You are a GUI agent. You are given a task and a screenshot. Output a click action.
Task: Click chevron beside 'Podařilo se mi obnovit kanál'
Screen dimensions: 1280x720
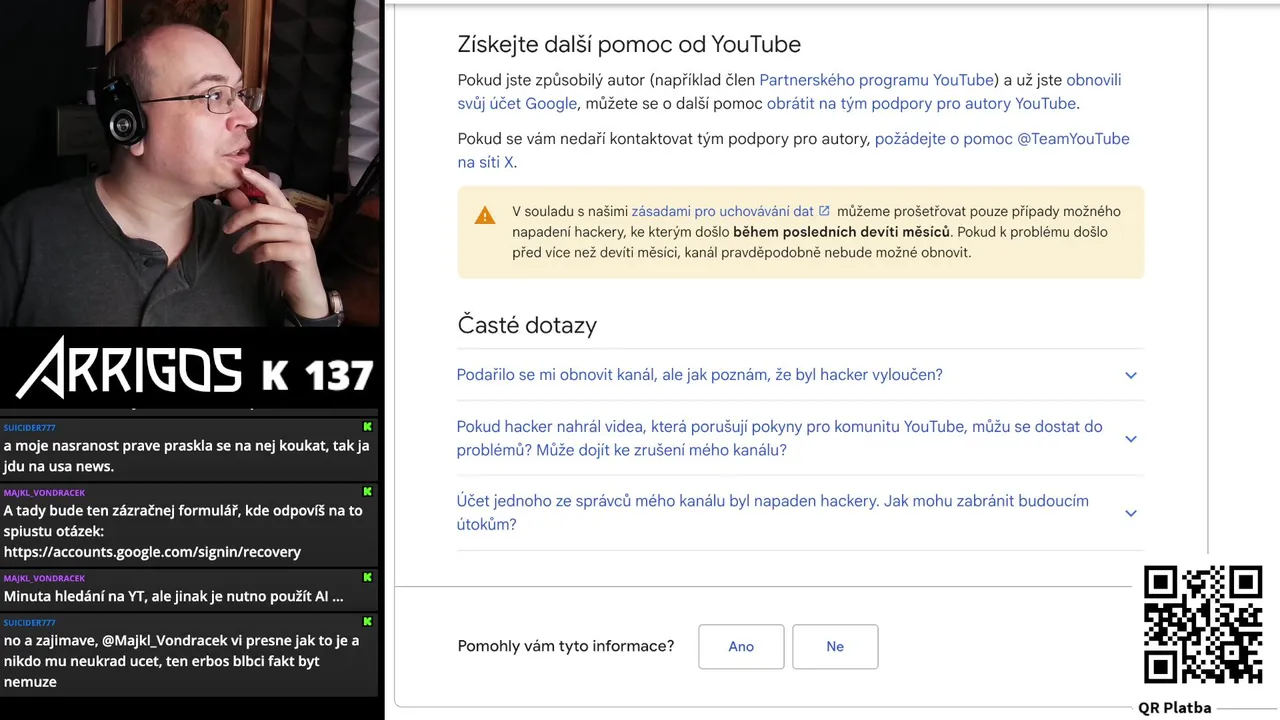[x=1131, y=375]
